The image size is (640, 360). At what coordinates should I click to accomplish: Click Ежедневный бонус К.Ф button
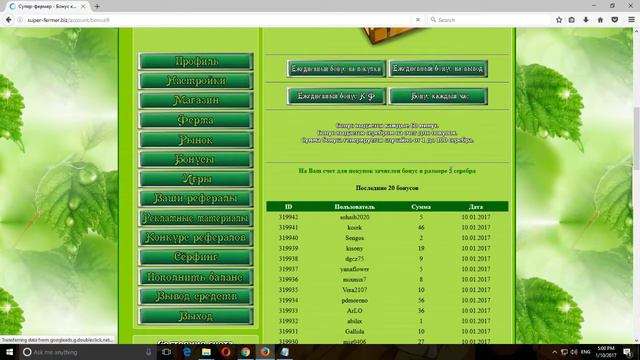pos(336,96)
